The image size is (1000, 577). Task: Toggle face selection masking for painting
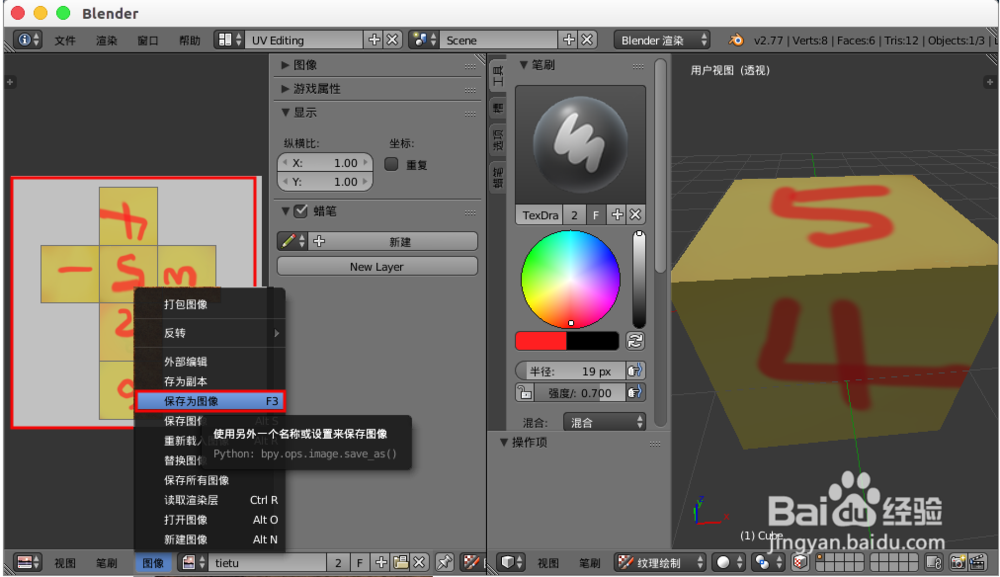click(800, 562)
